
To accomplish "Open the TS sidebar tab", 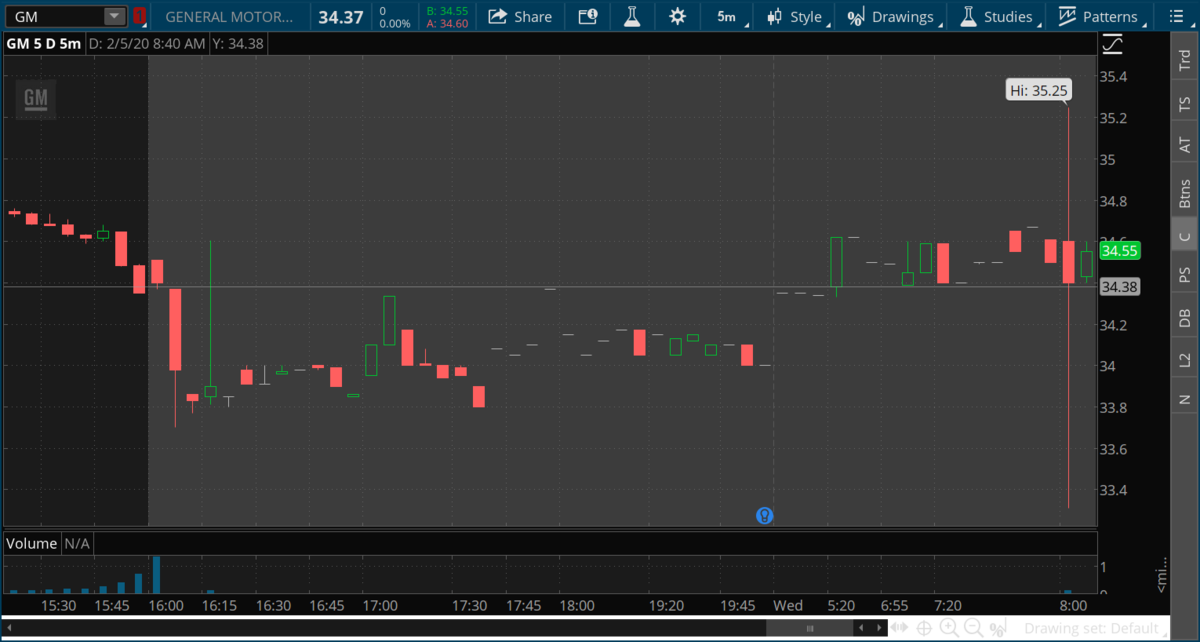I will (1185, 104).
